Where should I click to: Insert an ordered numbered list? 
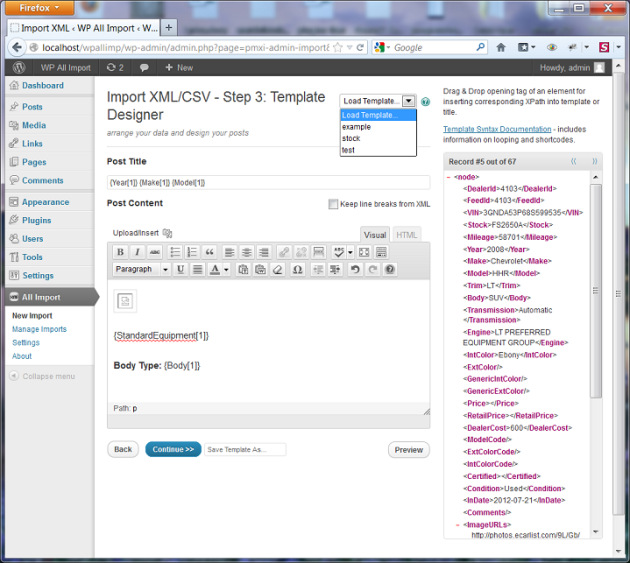192,252
